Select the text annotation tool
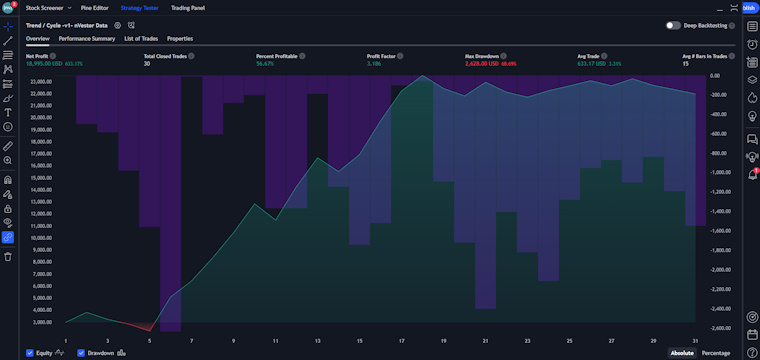760x360 pixels. [8, 112]
